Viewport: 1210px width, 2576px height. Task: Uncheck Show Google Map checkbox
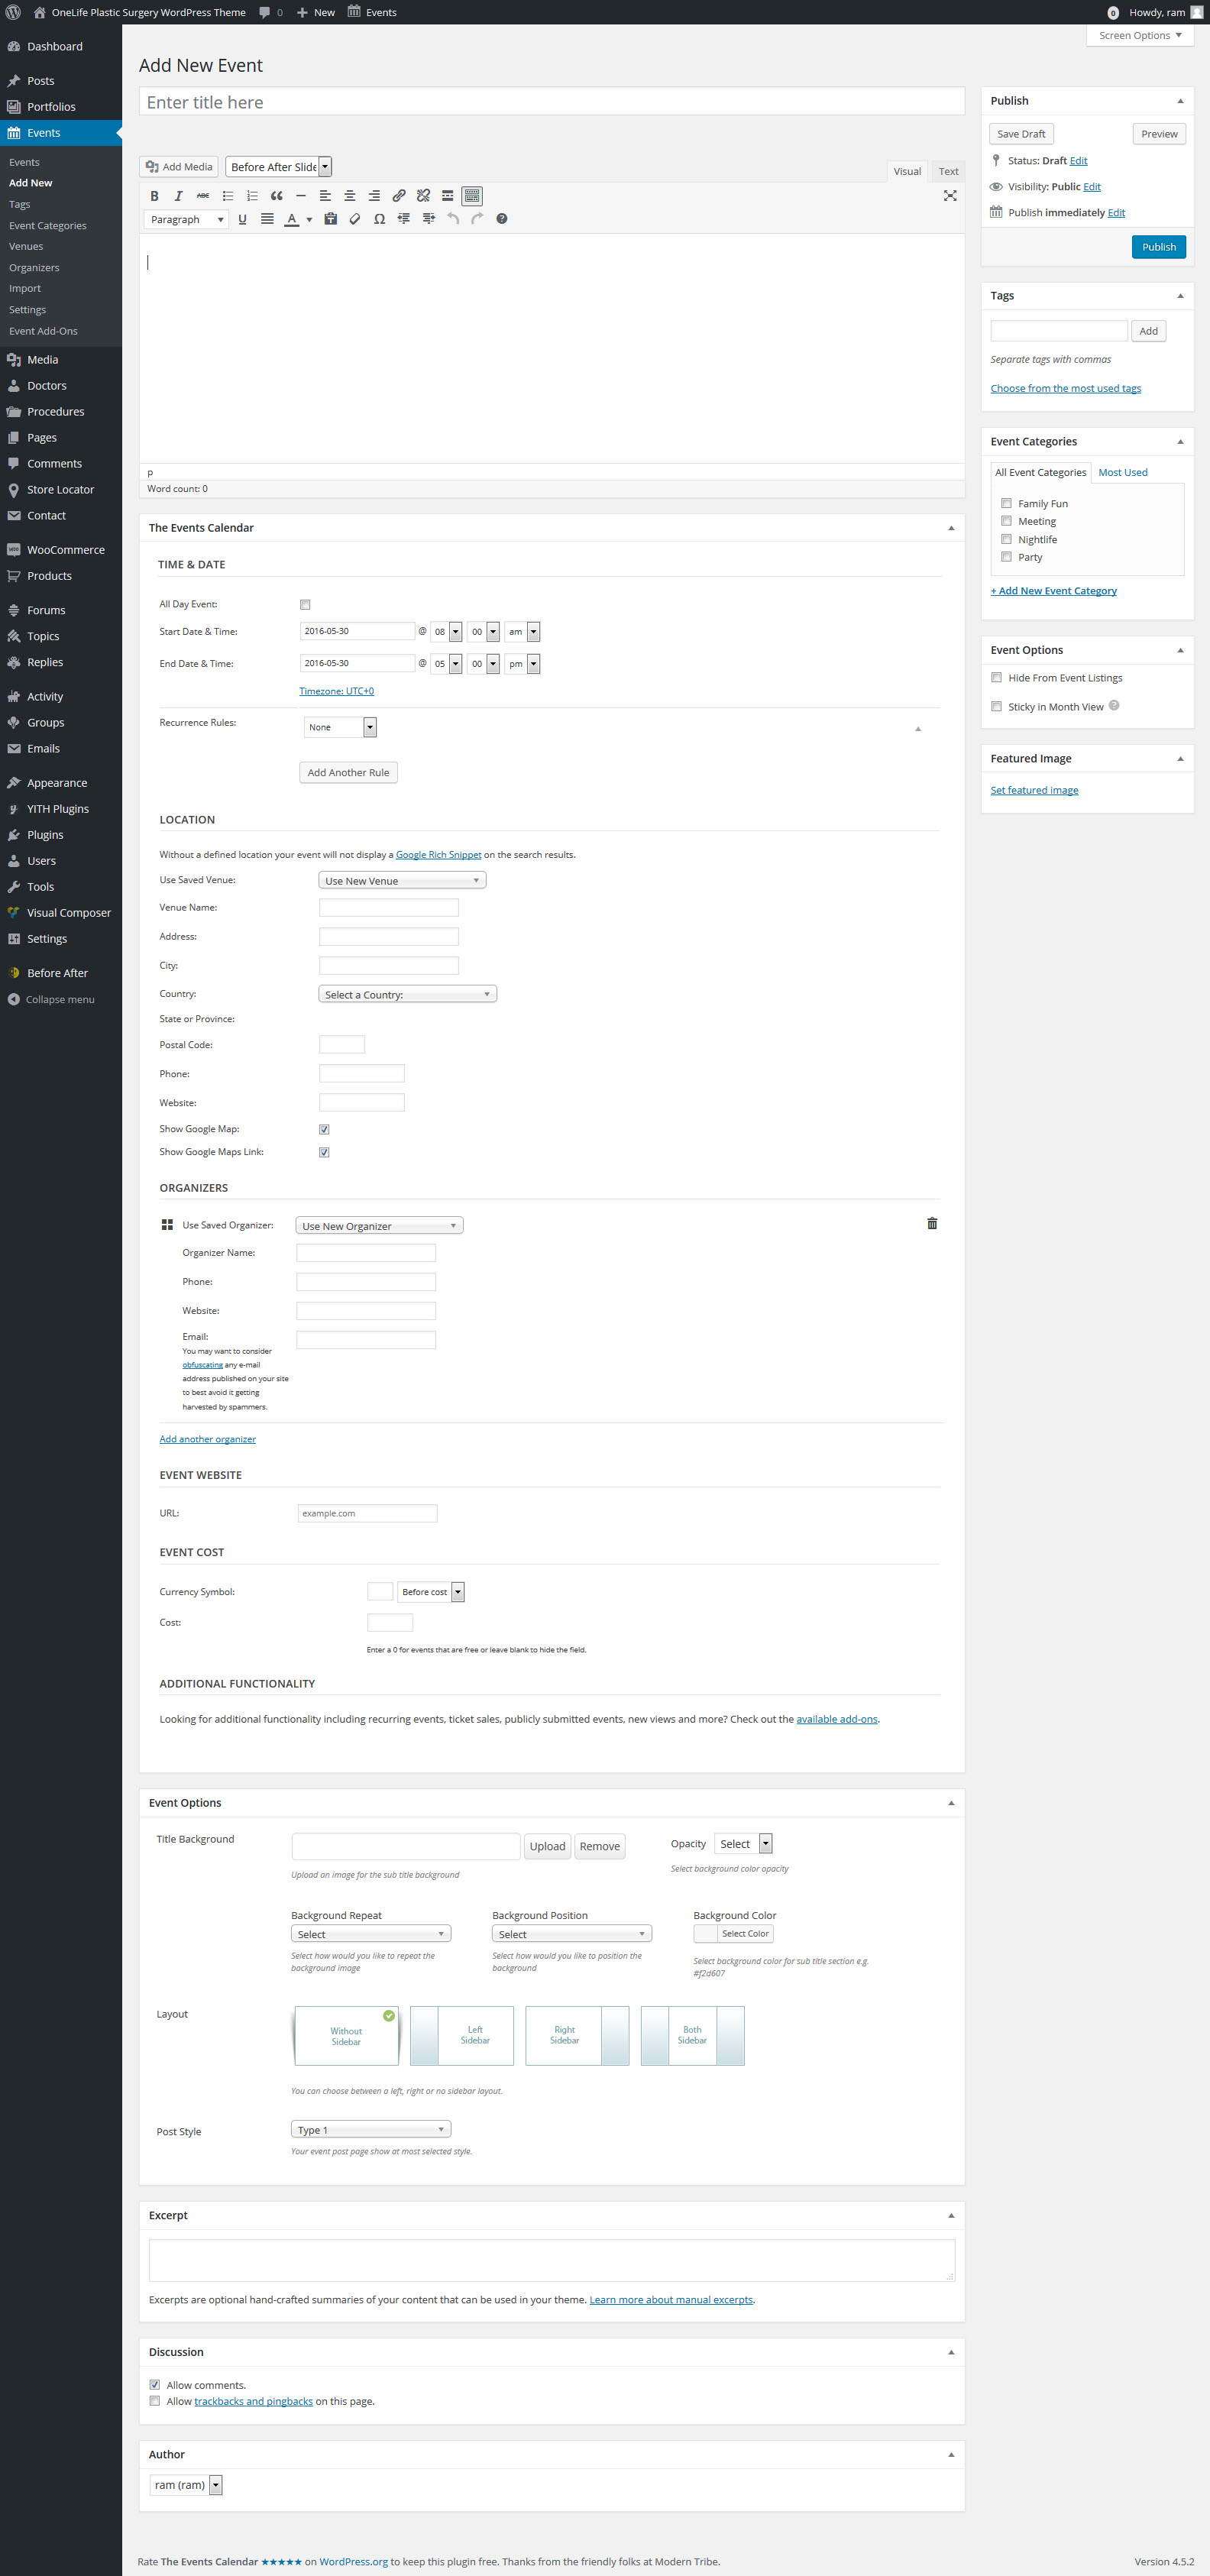(x=324, y=1129)
